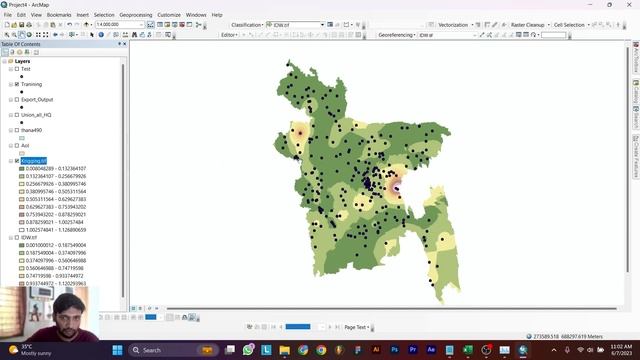Open the Find binoculars tool
The image size is (640, 360).
pyautogui.click(x=134, y=35)
